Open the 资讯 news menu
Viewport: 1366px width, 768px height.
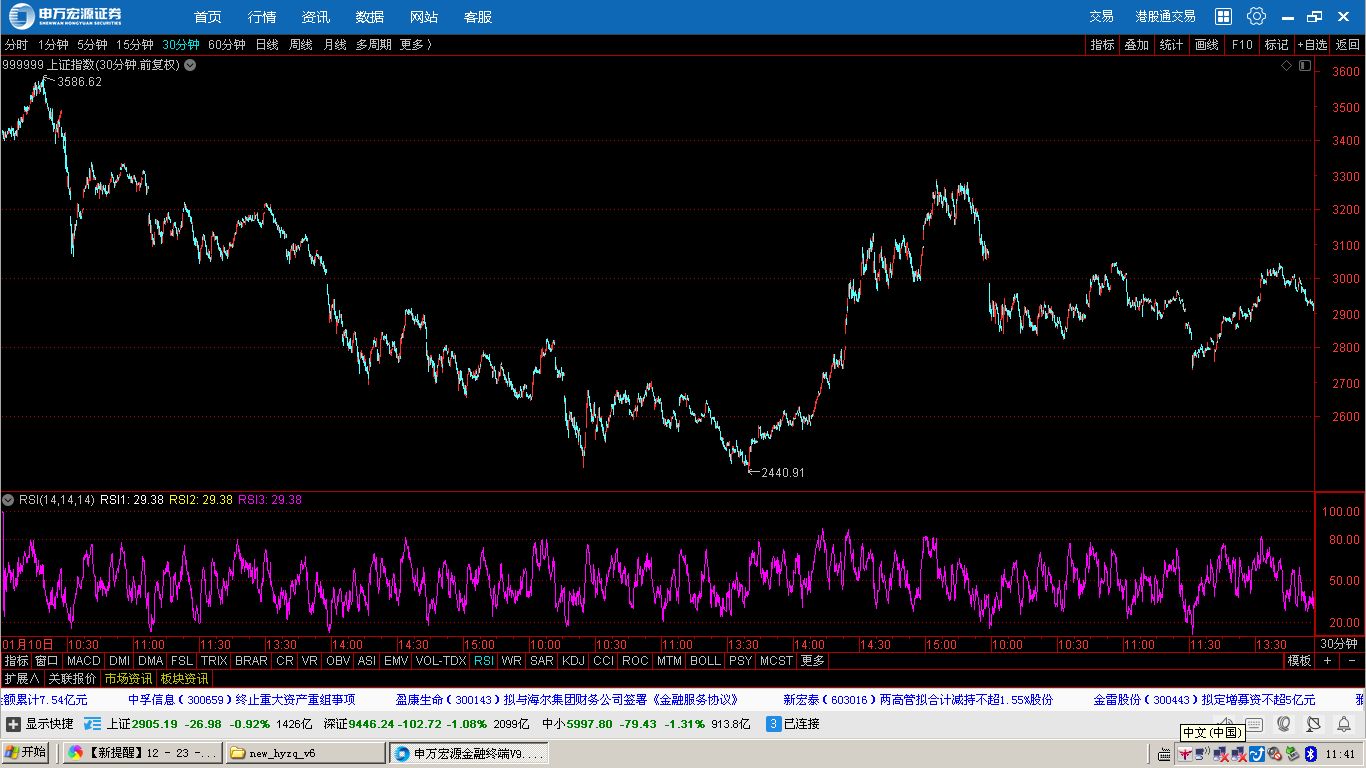point(316,17)
